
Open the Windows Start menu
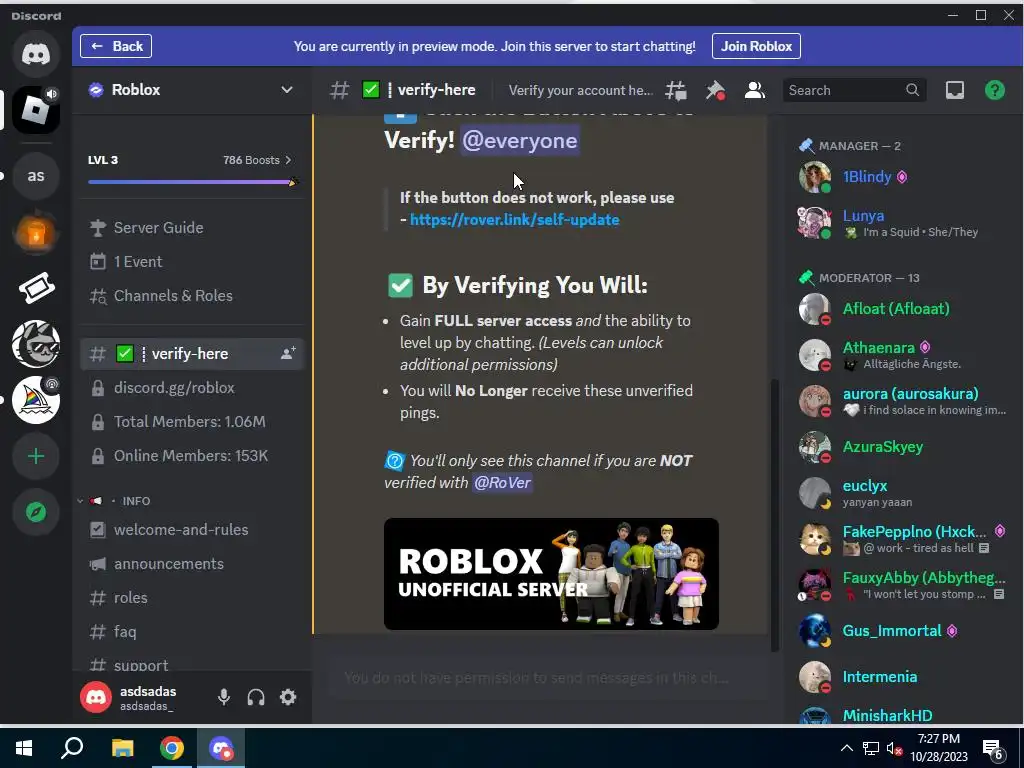[24, 748]
